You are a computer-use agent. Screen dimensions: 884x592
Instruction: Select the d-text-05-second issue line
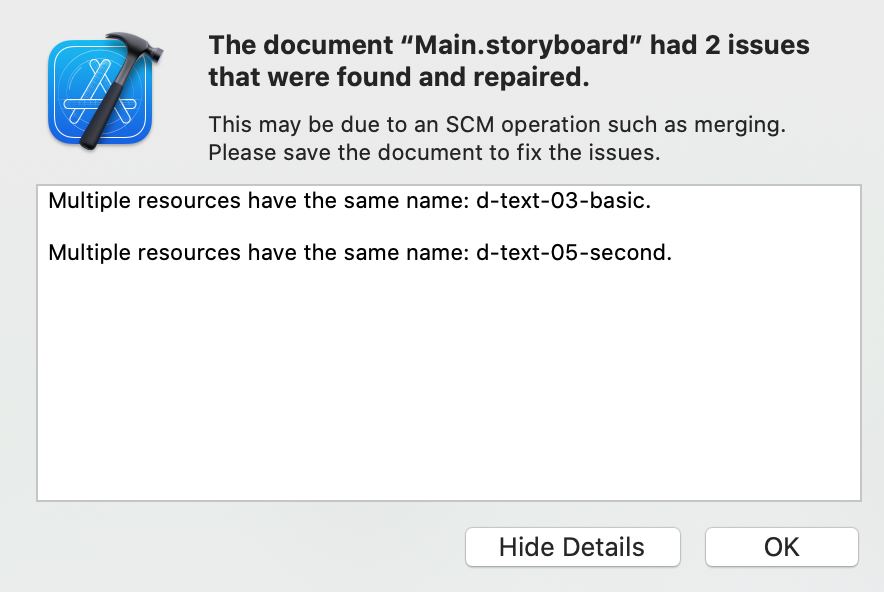pos(360,253)
